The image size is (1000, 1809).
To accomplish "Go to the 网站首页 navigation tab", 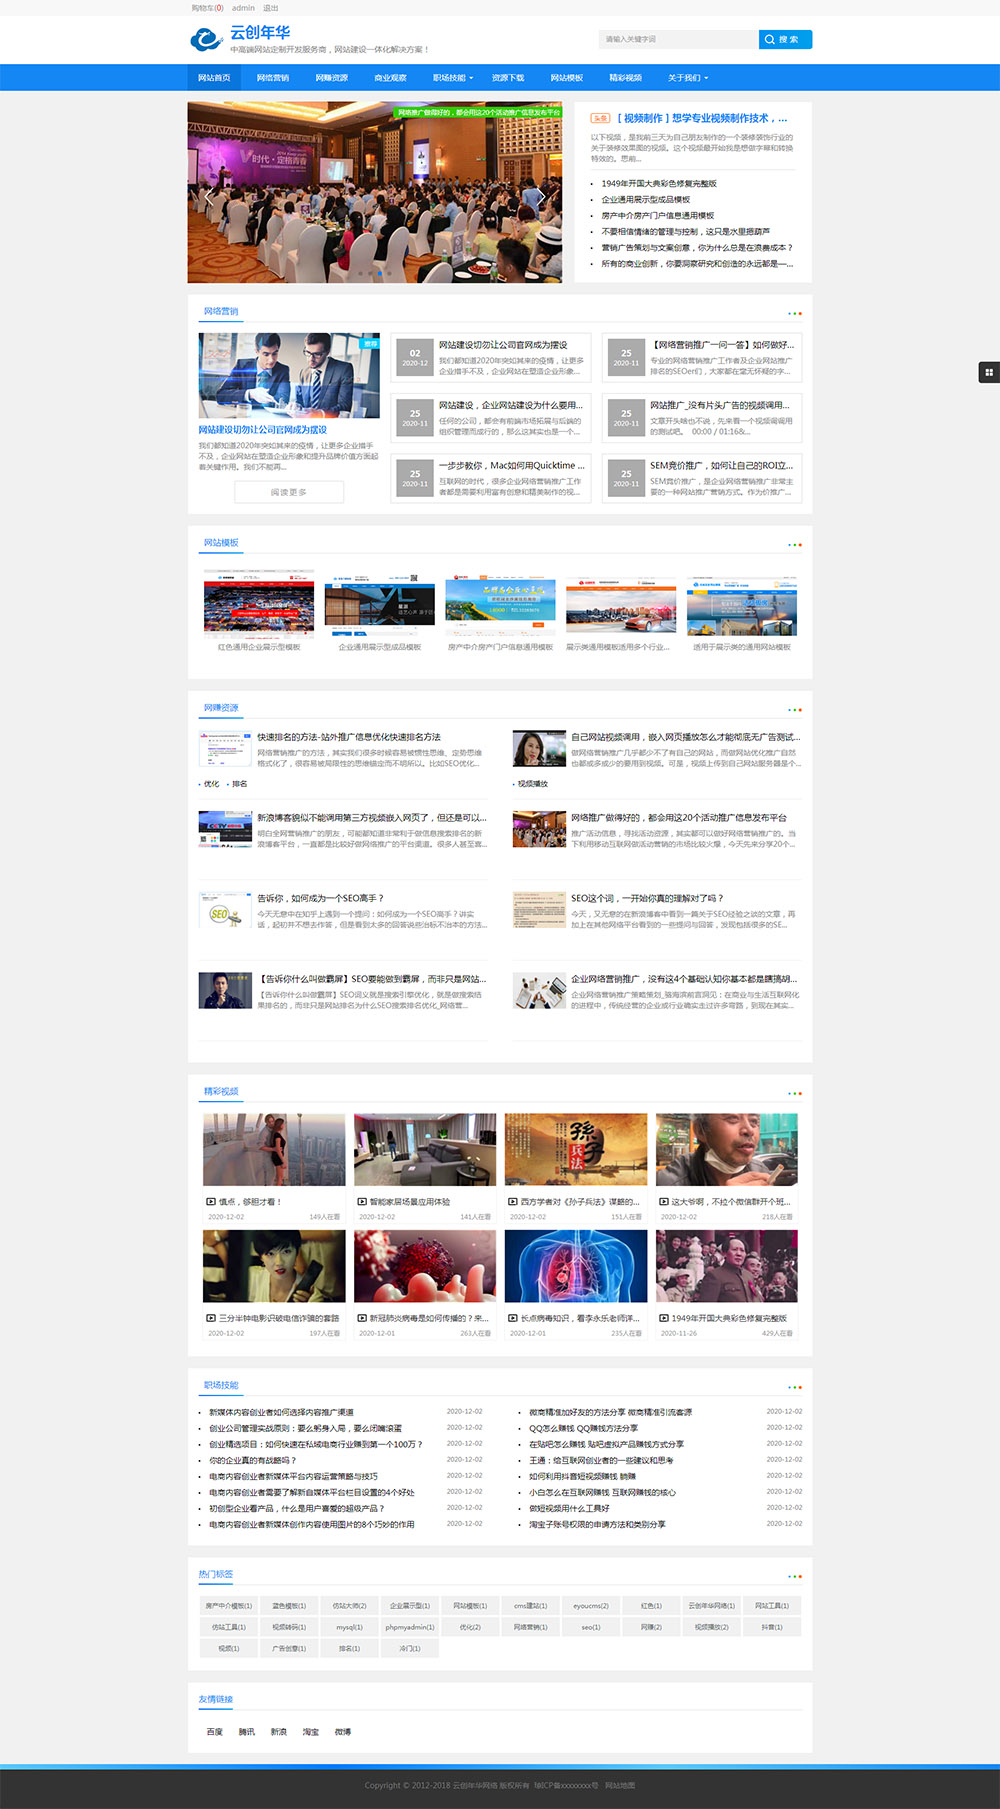I will pyautogui.click(x=214, y=77).
